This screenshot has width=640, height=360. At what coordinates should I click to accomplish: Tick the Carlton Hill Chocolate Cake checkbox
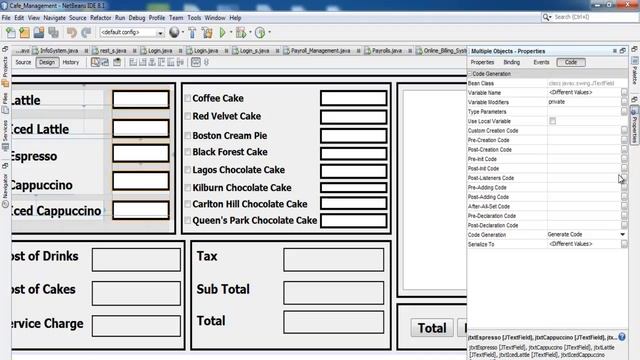pos(188,204)
